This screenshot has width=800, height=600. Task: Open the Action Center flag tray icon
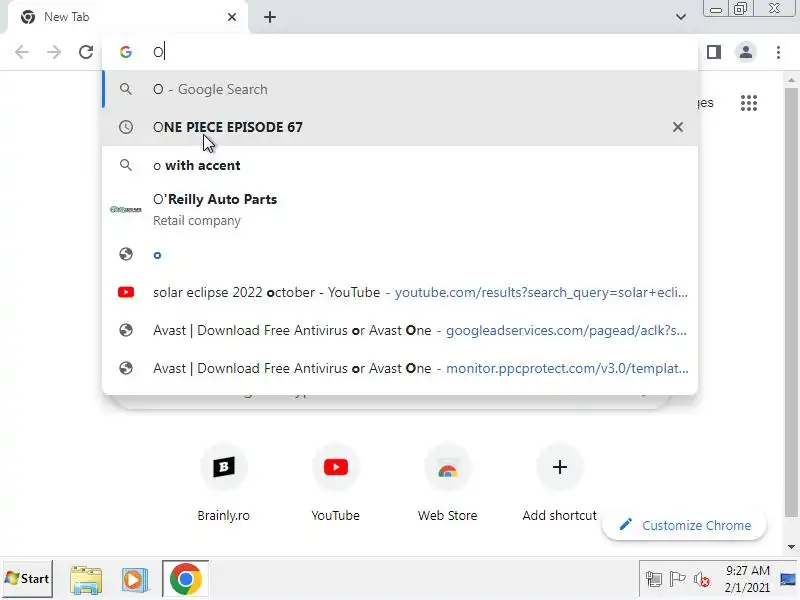click(x=677, y=579)
